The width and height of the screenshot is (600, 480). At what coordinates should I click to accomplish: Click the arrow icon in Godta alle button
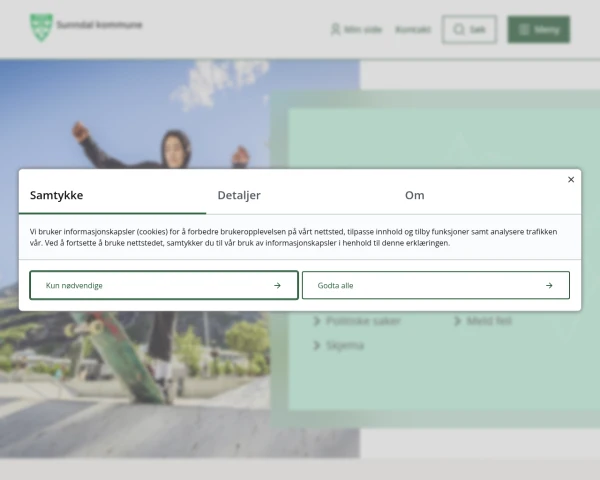click(549, 286)
